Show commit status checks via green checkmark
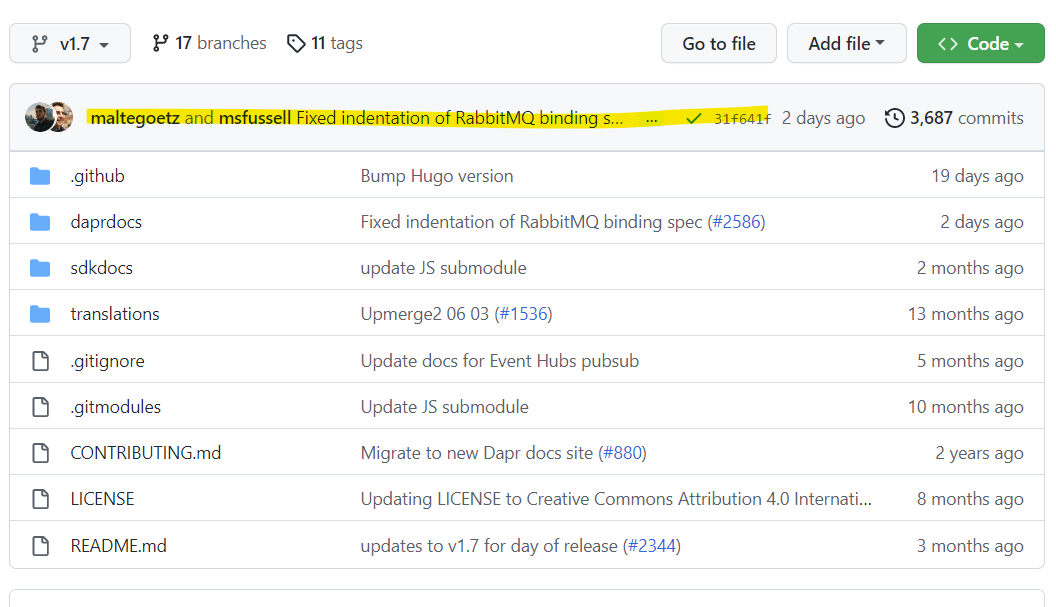Viewport: 1056px width, 607px height. [x=694, y=119]
